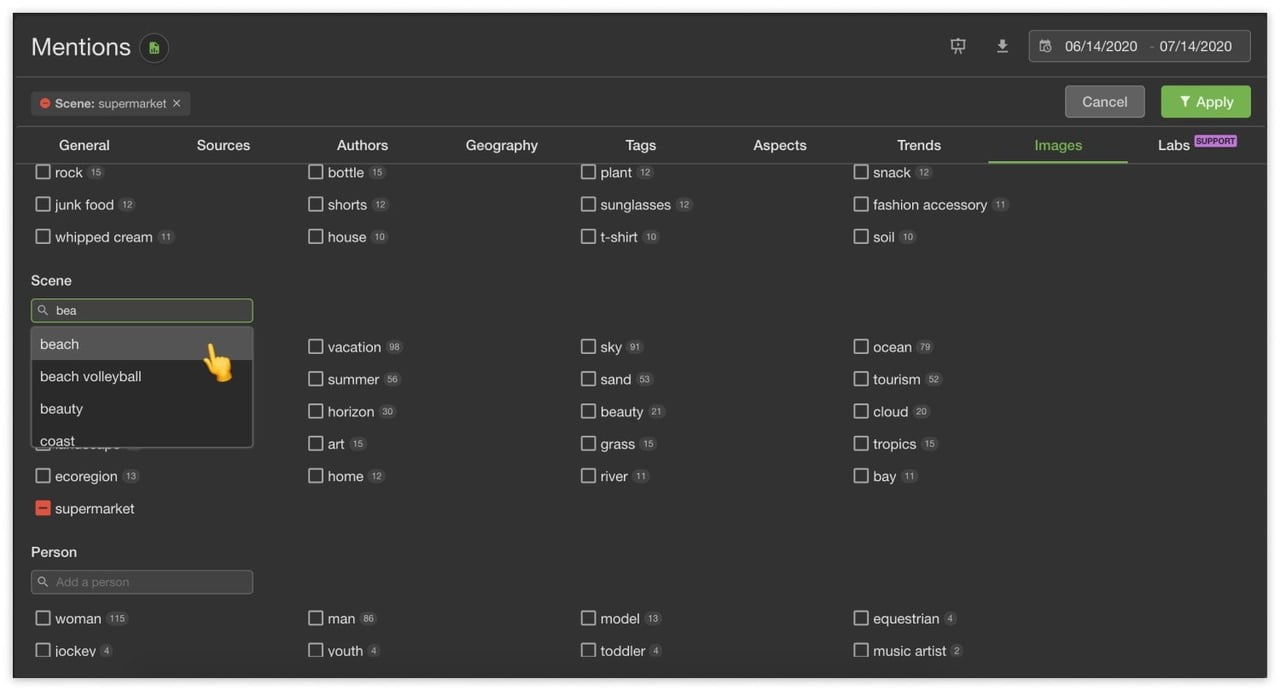Click the SUPPORT badge next to Labs
This screenshot has width=1280, height=690.
click(1215, 141)
